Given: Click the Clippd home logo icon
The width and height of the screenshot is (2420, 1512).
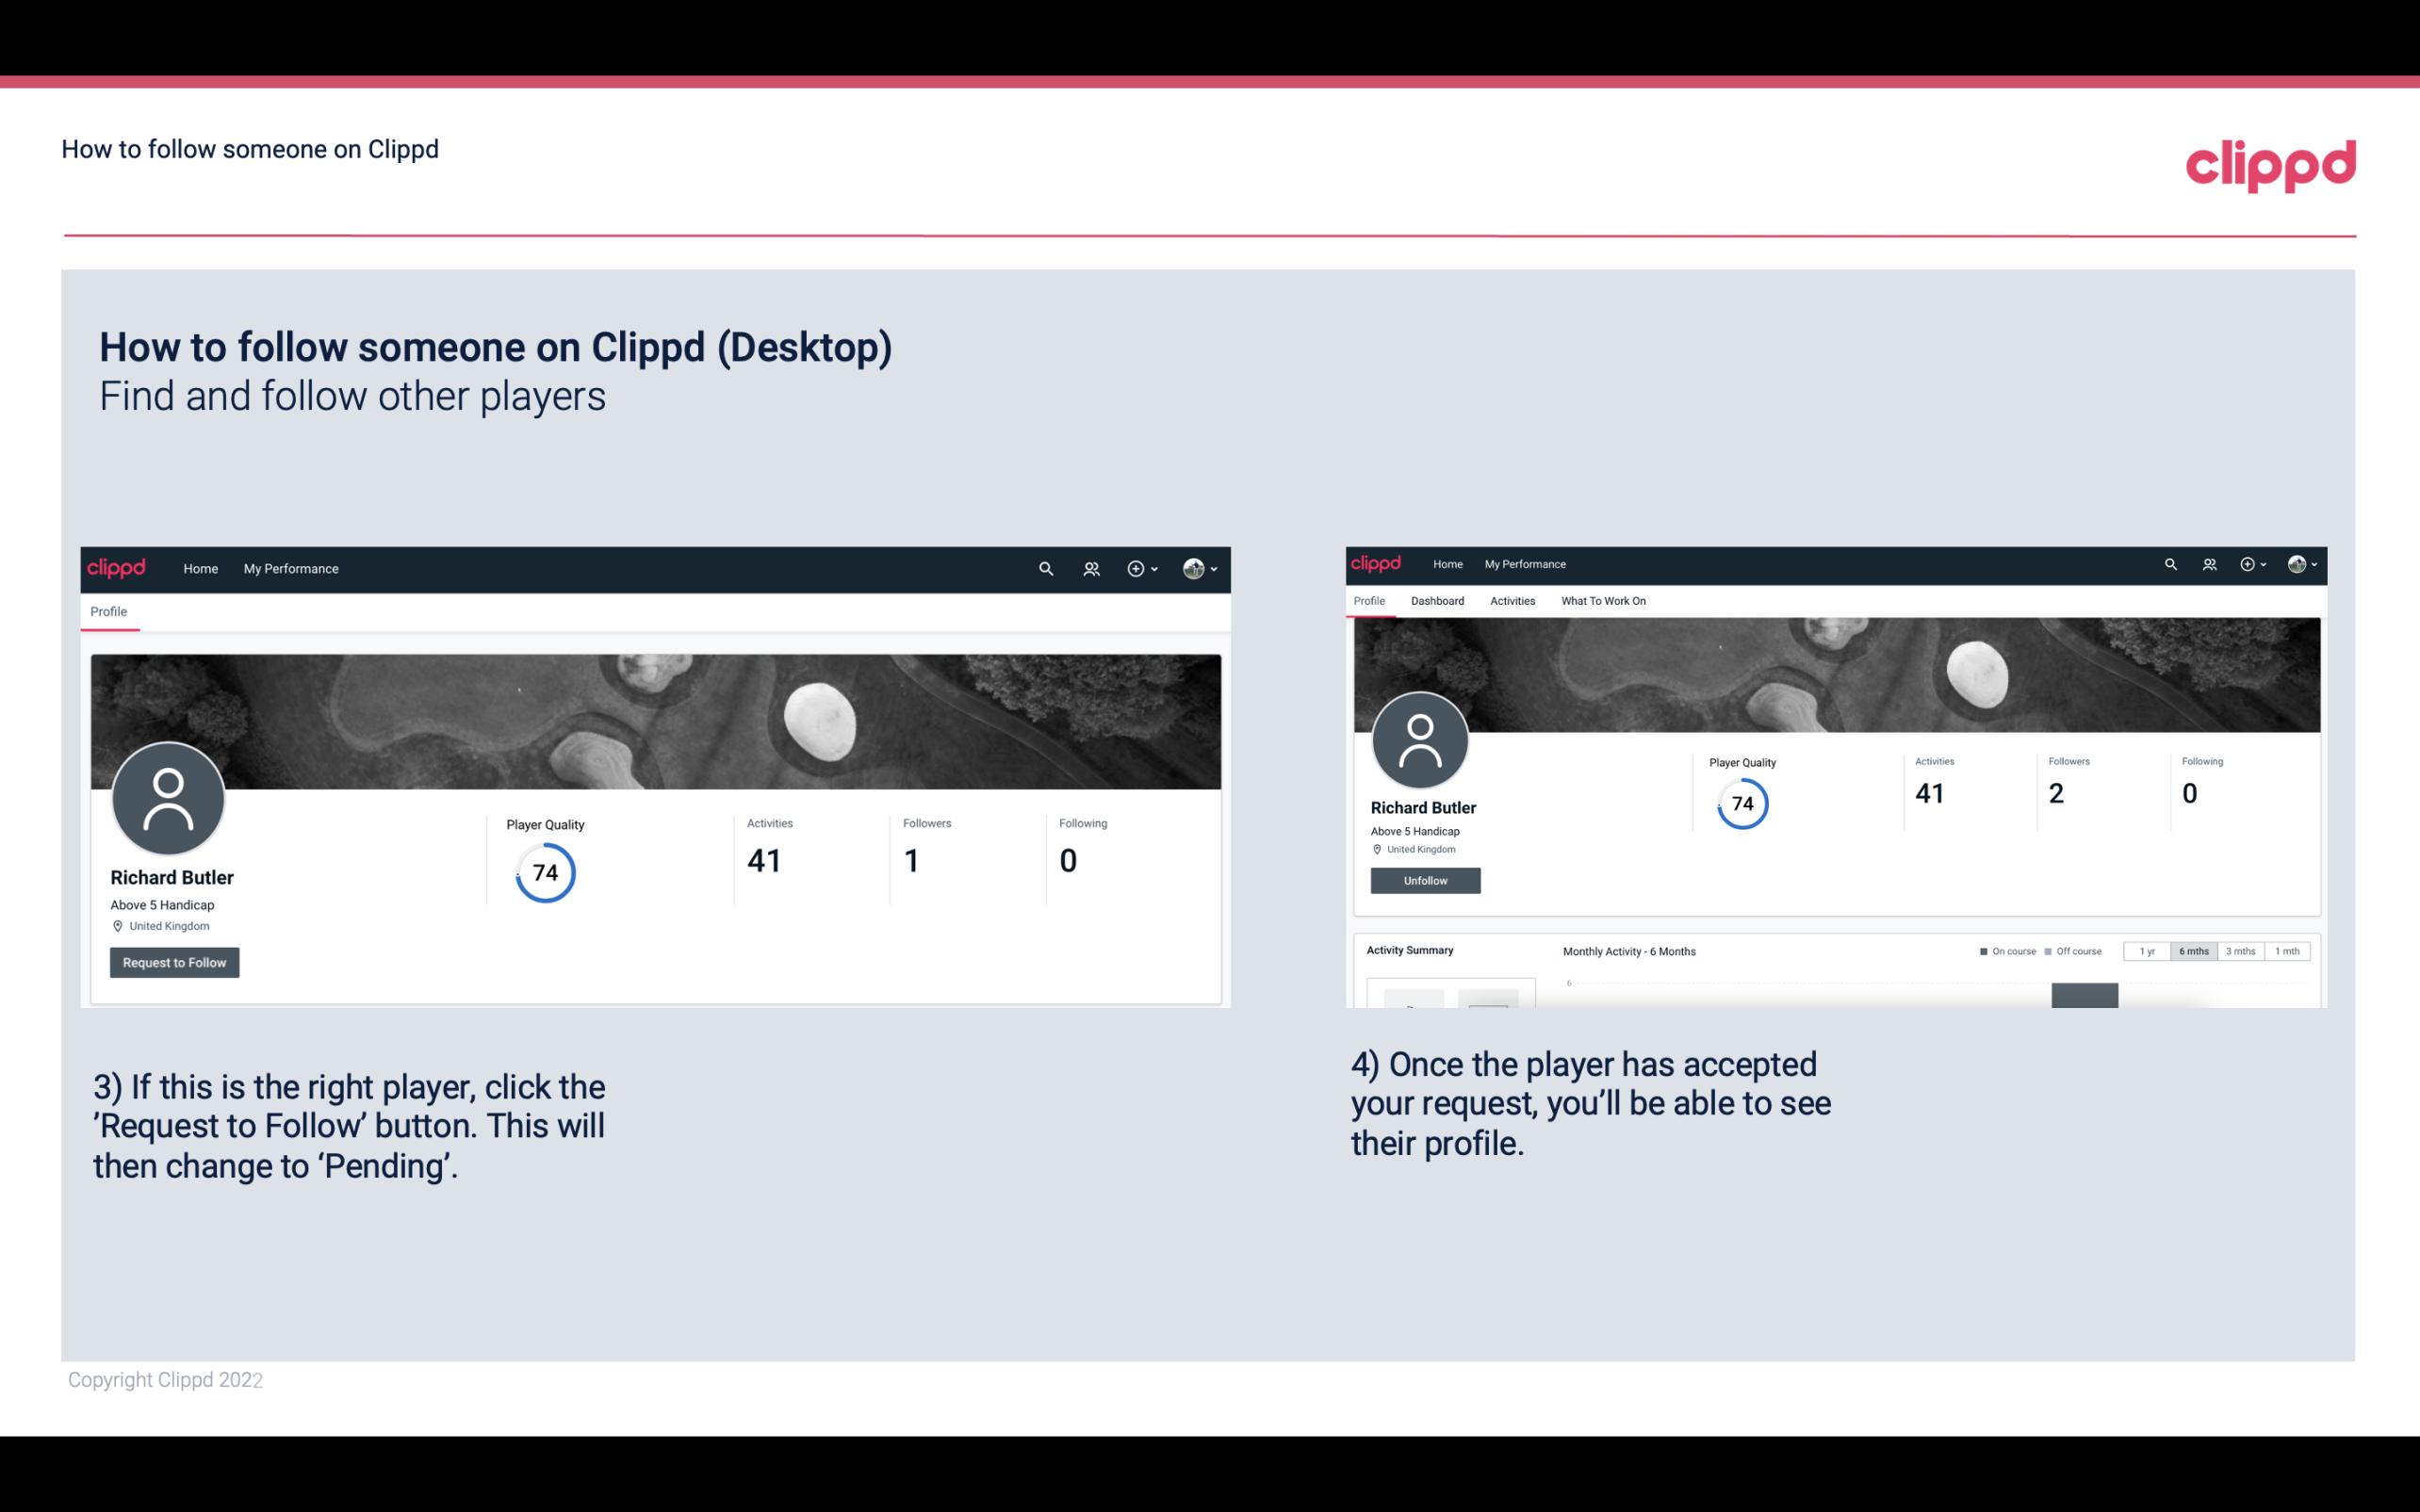Looking at the screenshot, I should coord(117,568).
